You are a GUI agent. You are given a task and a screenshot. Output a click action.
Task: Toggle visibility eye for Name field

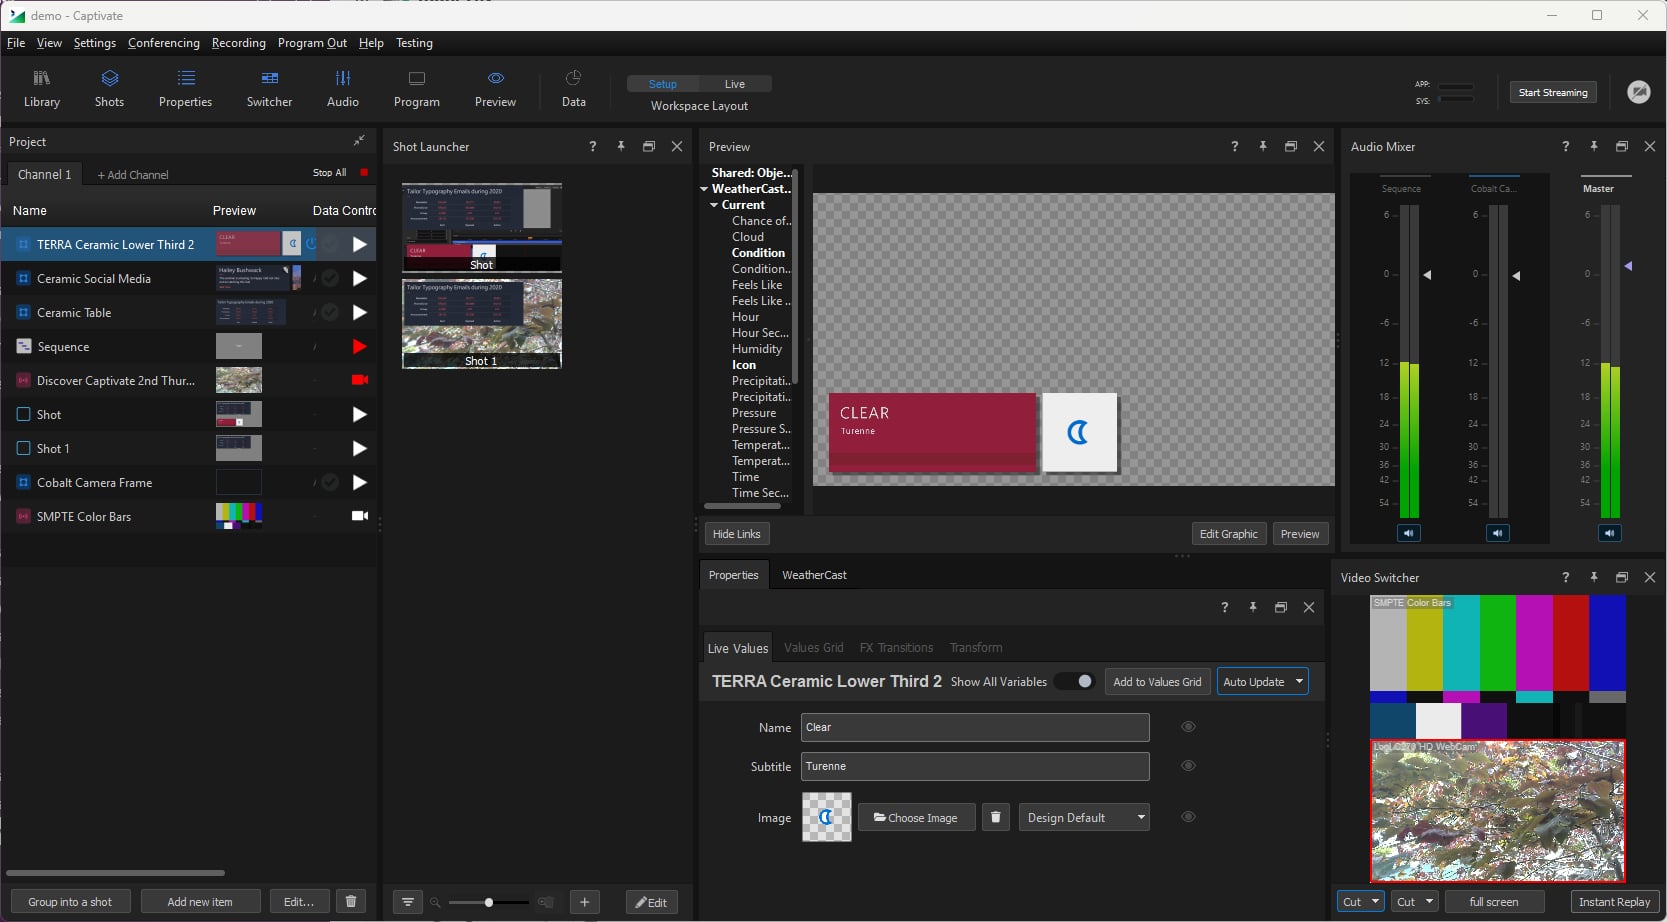pos(1188,727)
